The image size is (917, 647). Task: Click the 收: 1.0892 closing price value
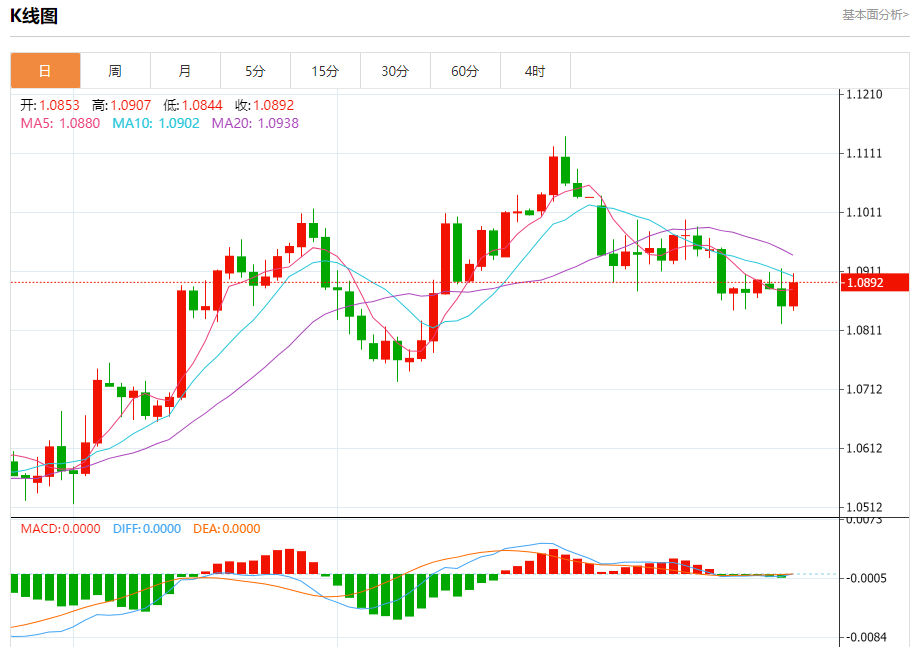(x=264, y=105)
